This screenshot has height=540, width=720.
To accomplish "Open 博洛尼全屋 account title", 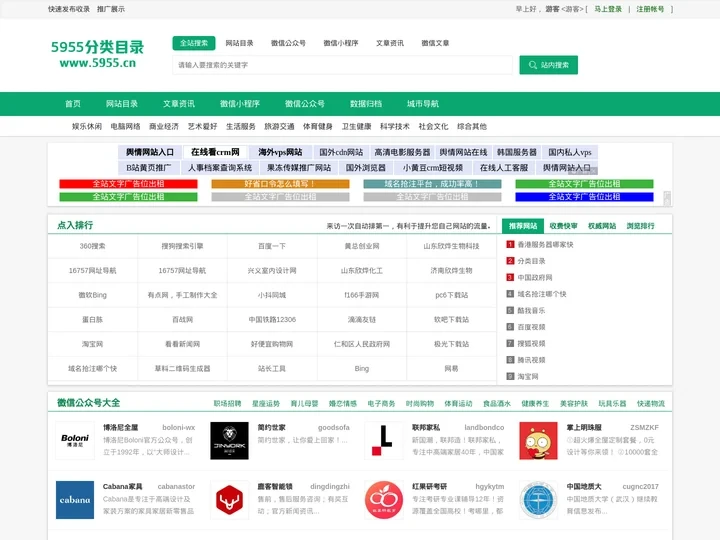I will pyautogui.click(x=120, y=428).
